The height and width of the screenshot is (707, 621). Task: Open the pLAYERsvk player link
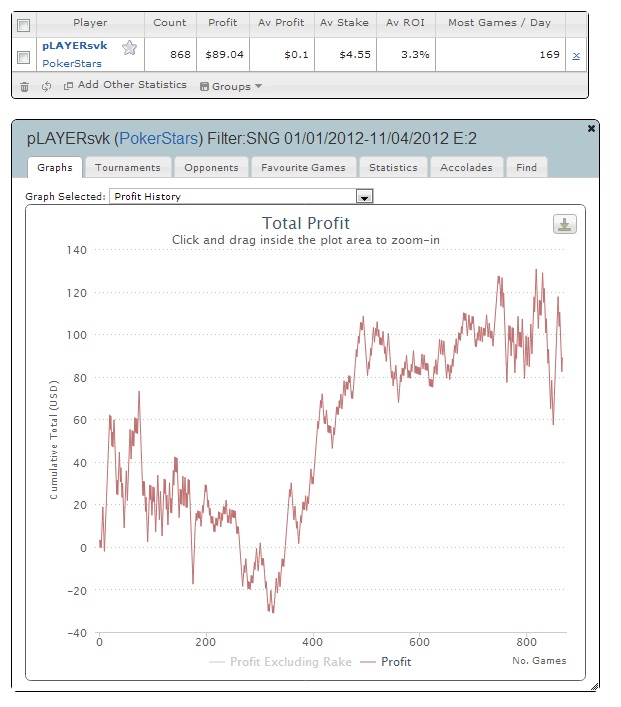[x=75, y=46]
